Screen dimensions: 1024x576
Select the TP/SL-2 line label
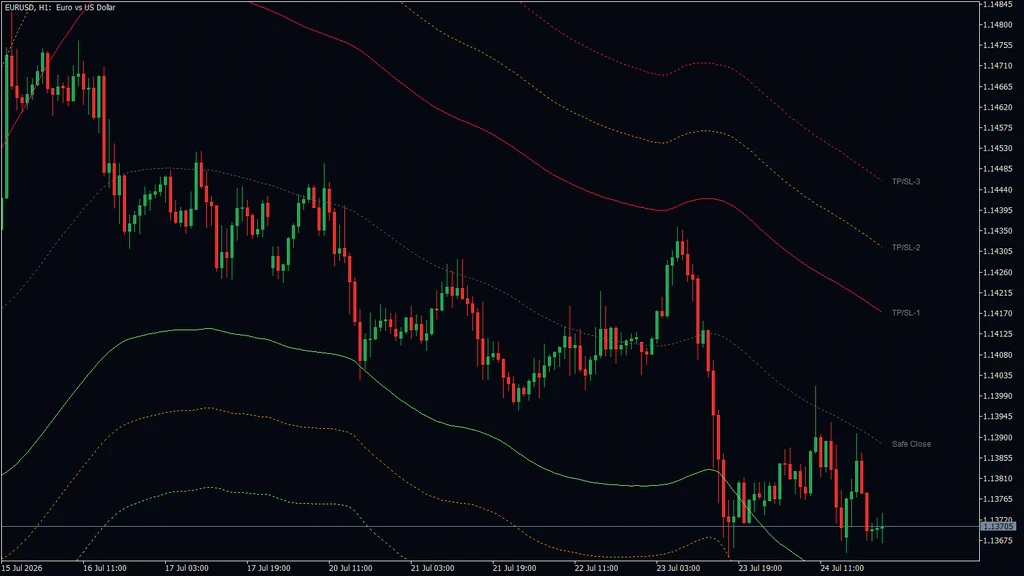(x=906, y=248)
